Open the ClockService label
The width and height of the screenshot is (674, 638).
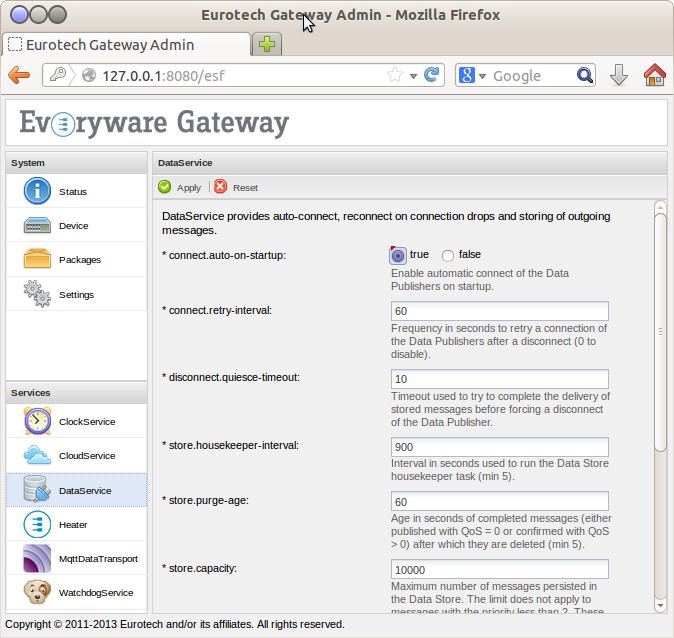tap(87, 421)
